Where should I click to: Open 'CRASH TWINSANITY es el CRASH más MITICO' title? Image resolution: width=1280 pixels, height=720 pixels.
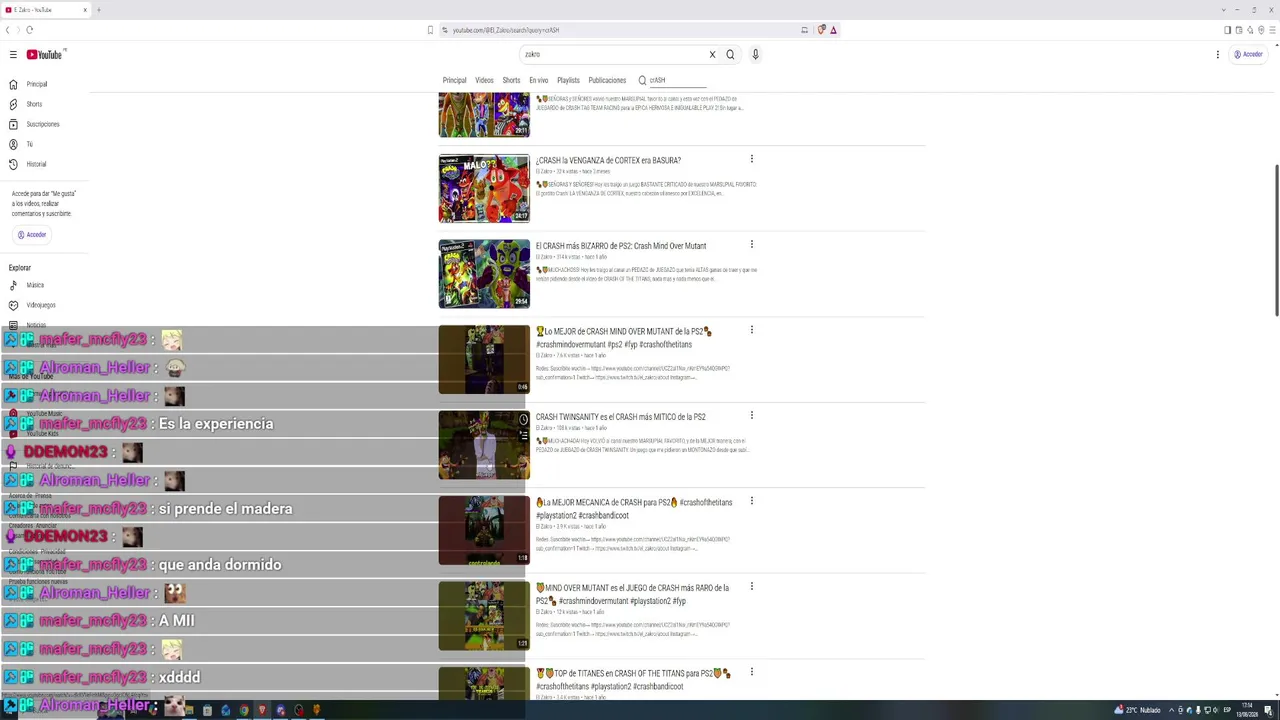(x=621, y=417)
